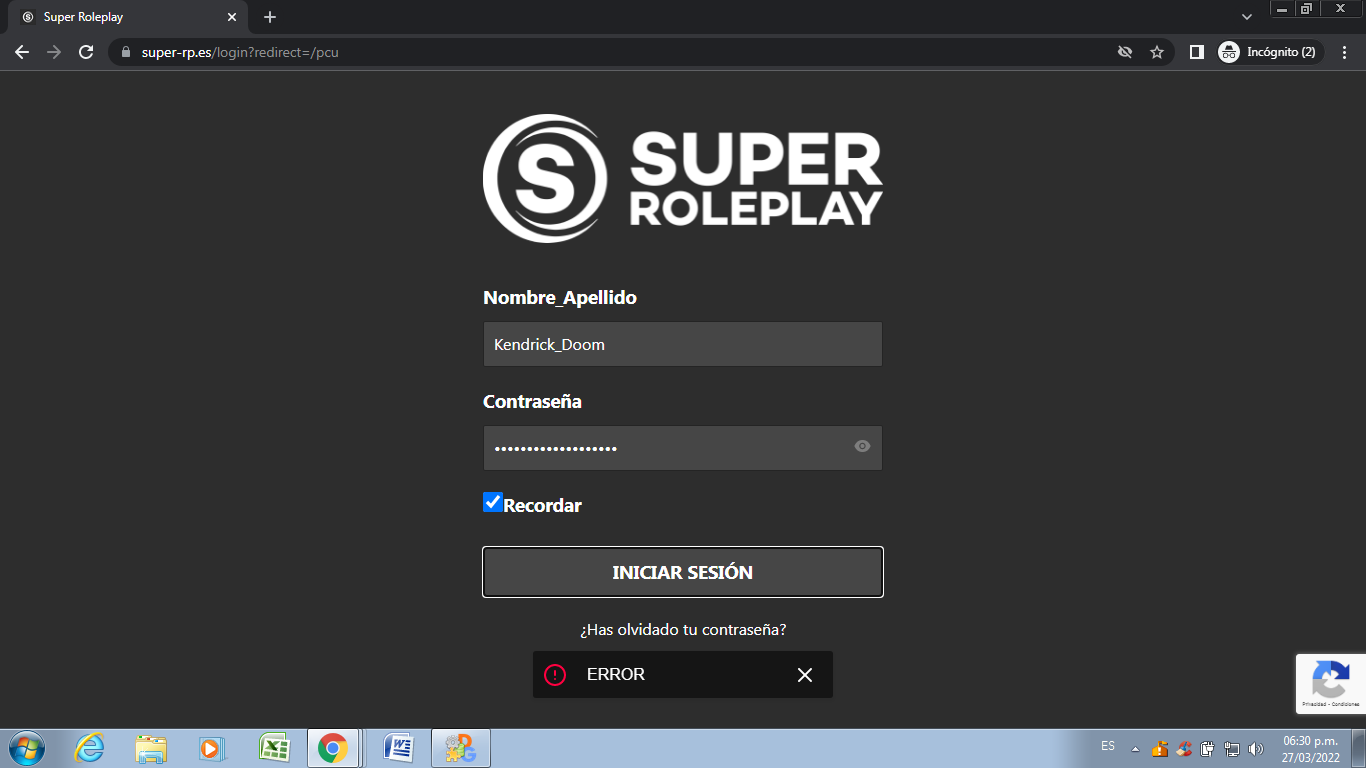This screenshot has width=1366, height=768.
Task: Open the third-party cookies blocked icon
Action: pyautogui.click(x=1125, y=52)
